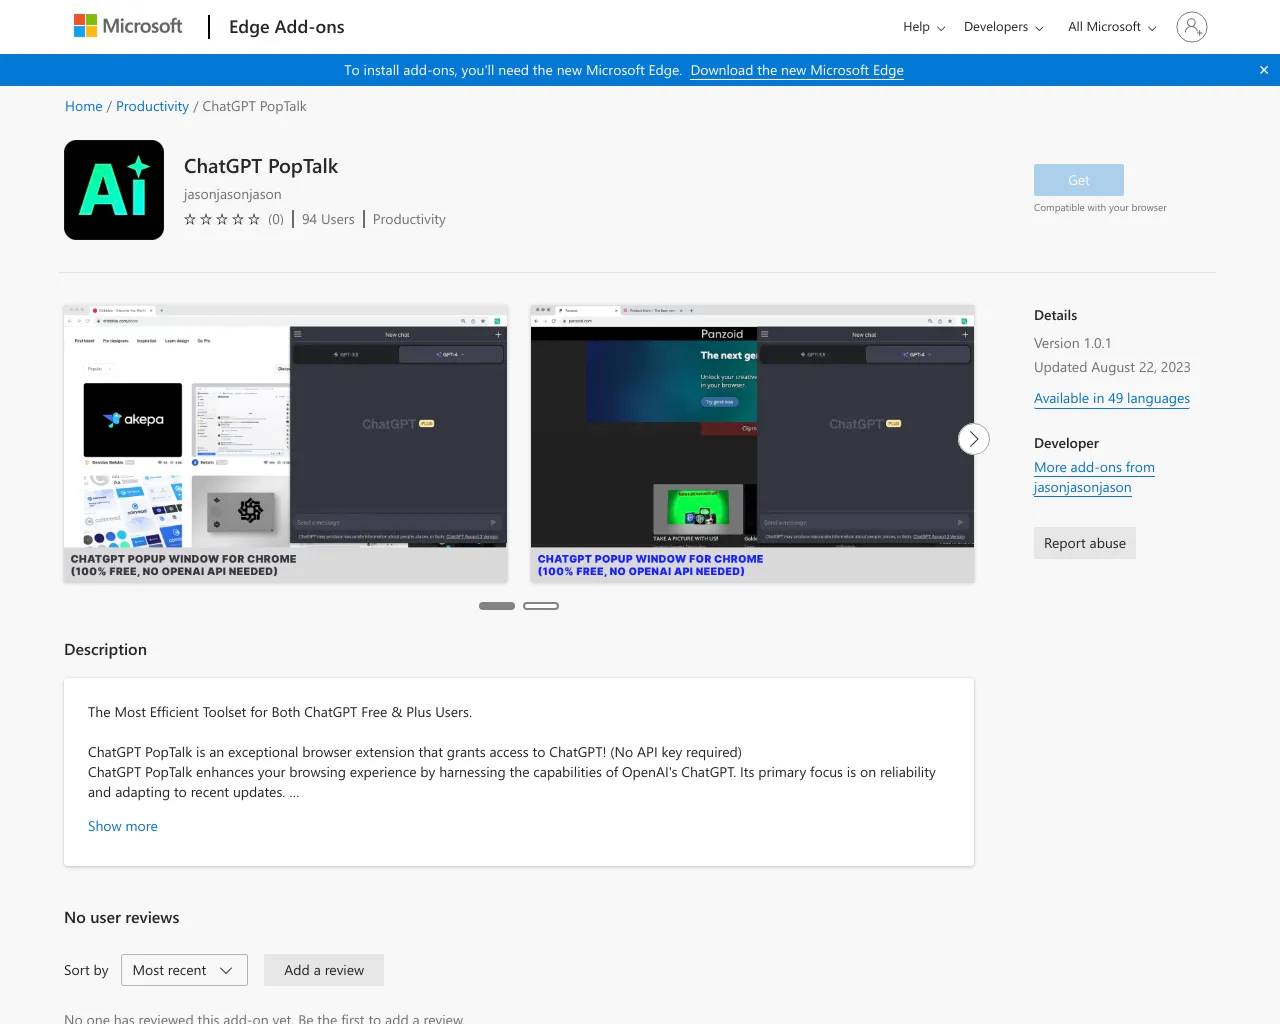1280x1024 pixels.
Task: Click the Add a review button
Action: click(324, 970)
